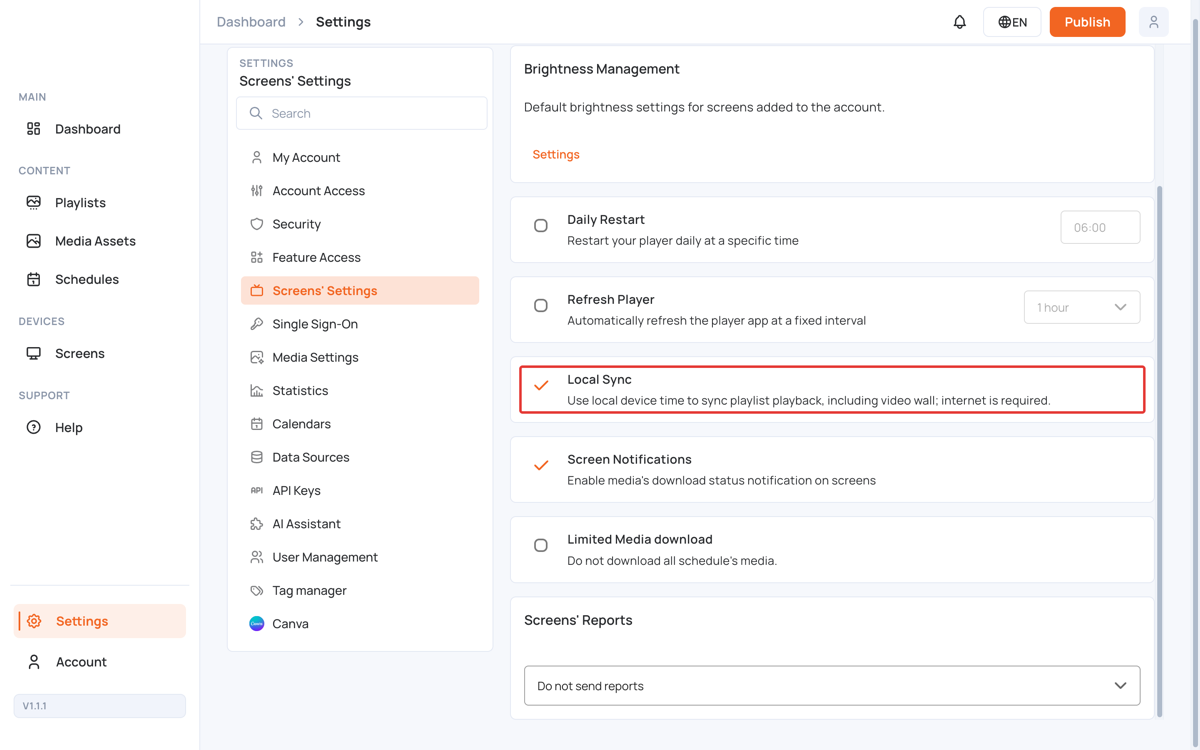This screenshot has height=750, width=1200.
Task: Click the Media Assets image icon
Action: click(34, 241)
